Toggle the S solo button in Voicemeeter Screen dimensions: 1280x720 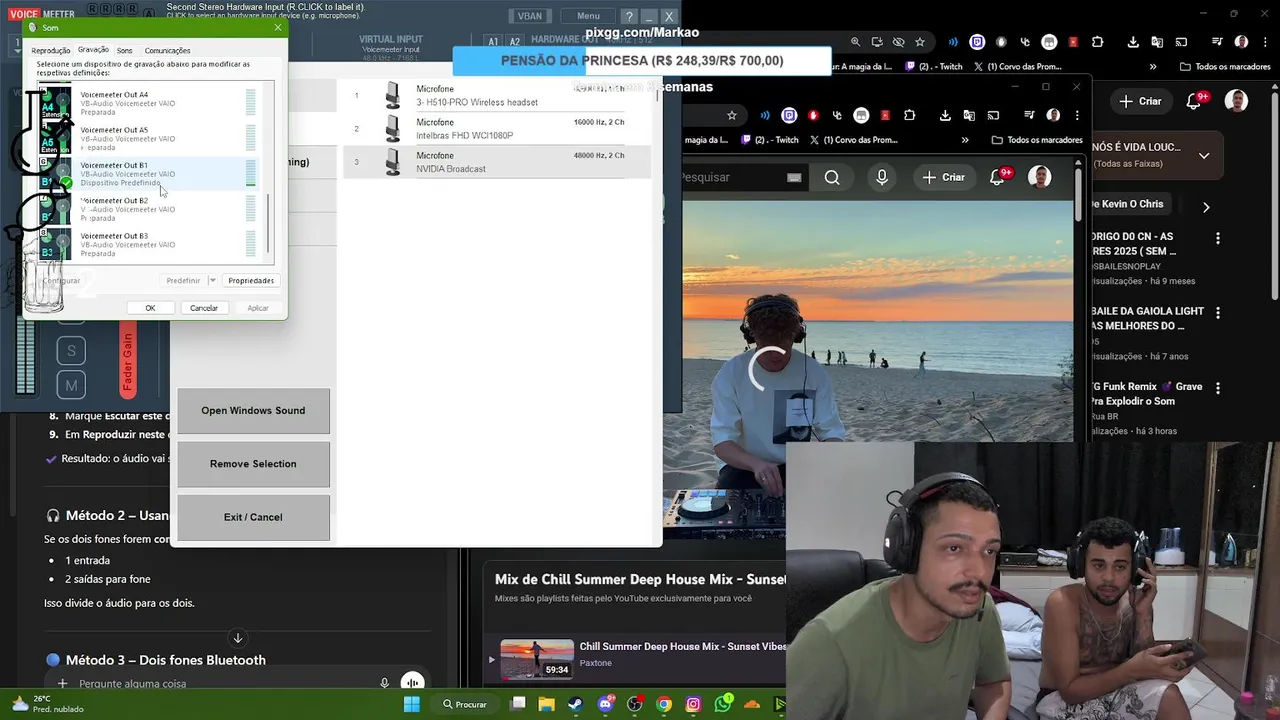71,351
